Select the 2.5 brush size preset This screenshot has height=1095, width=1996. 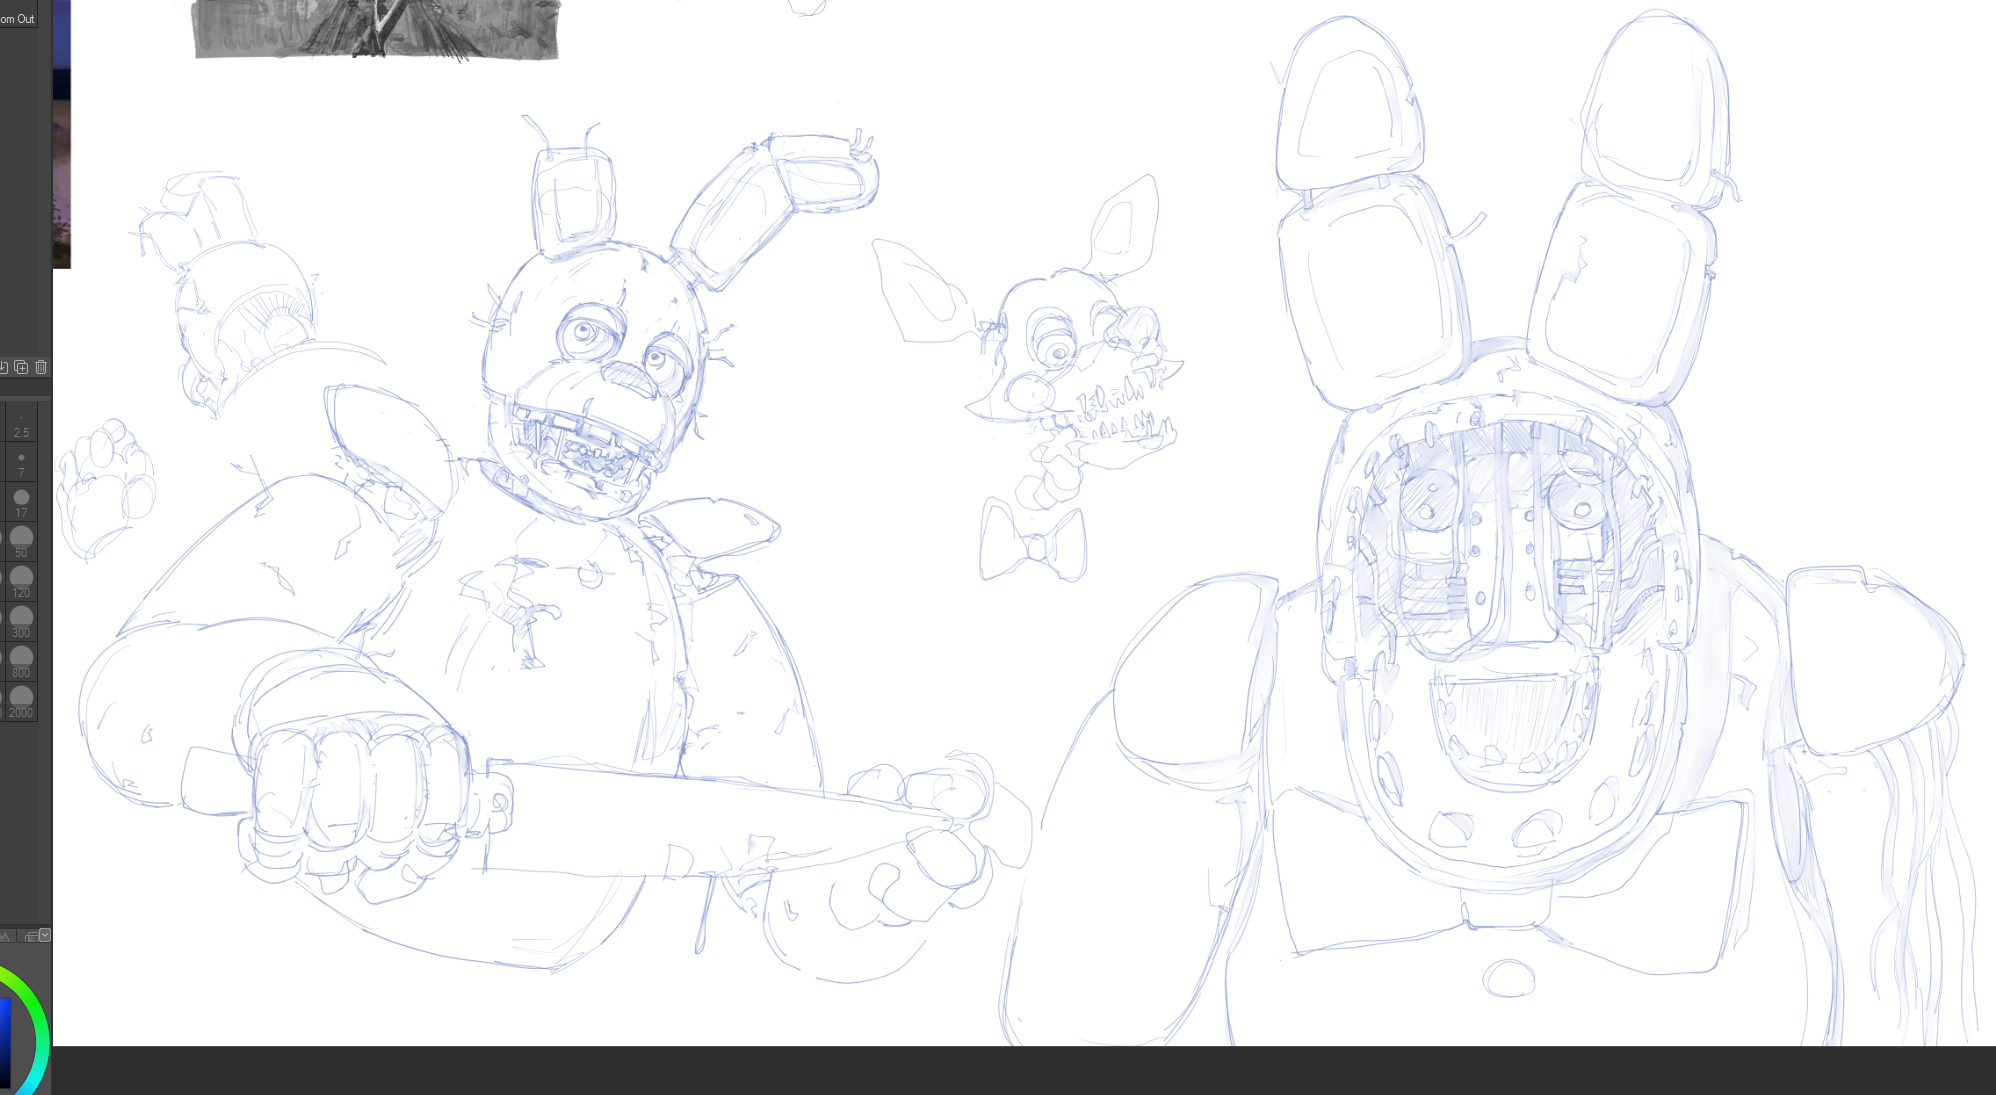(21, 423)
